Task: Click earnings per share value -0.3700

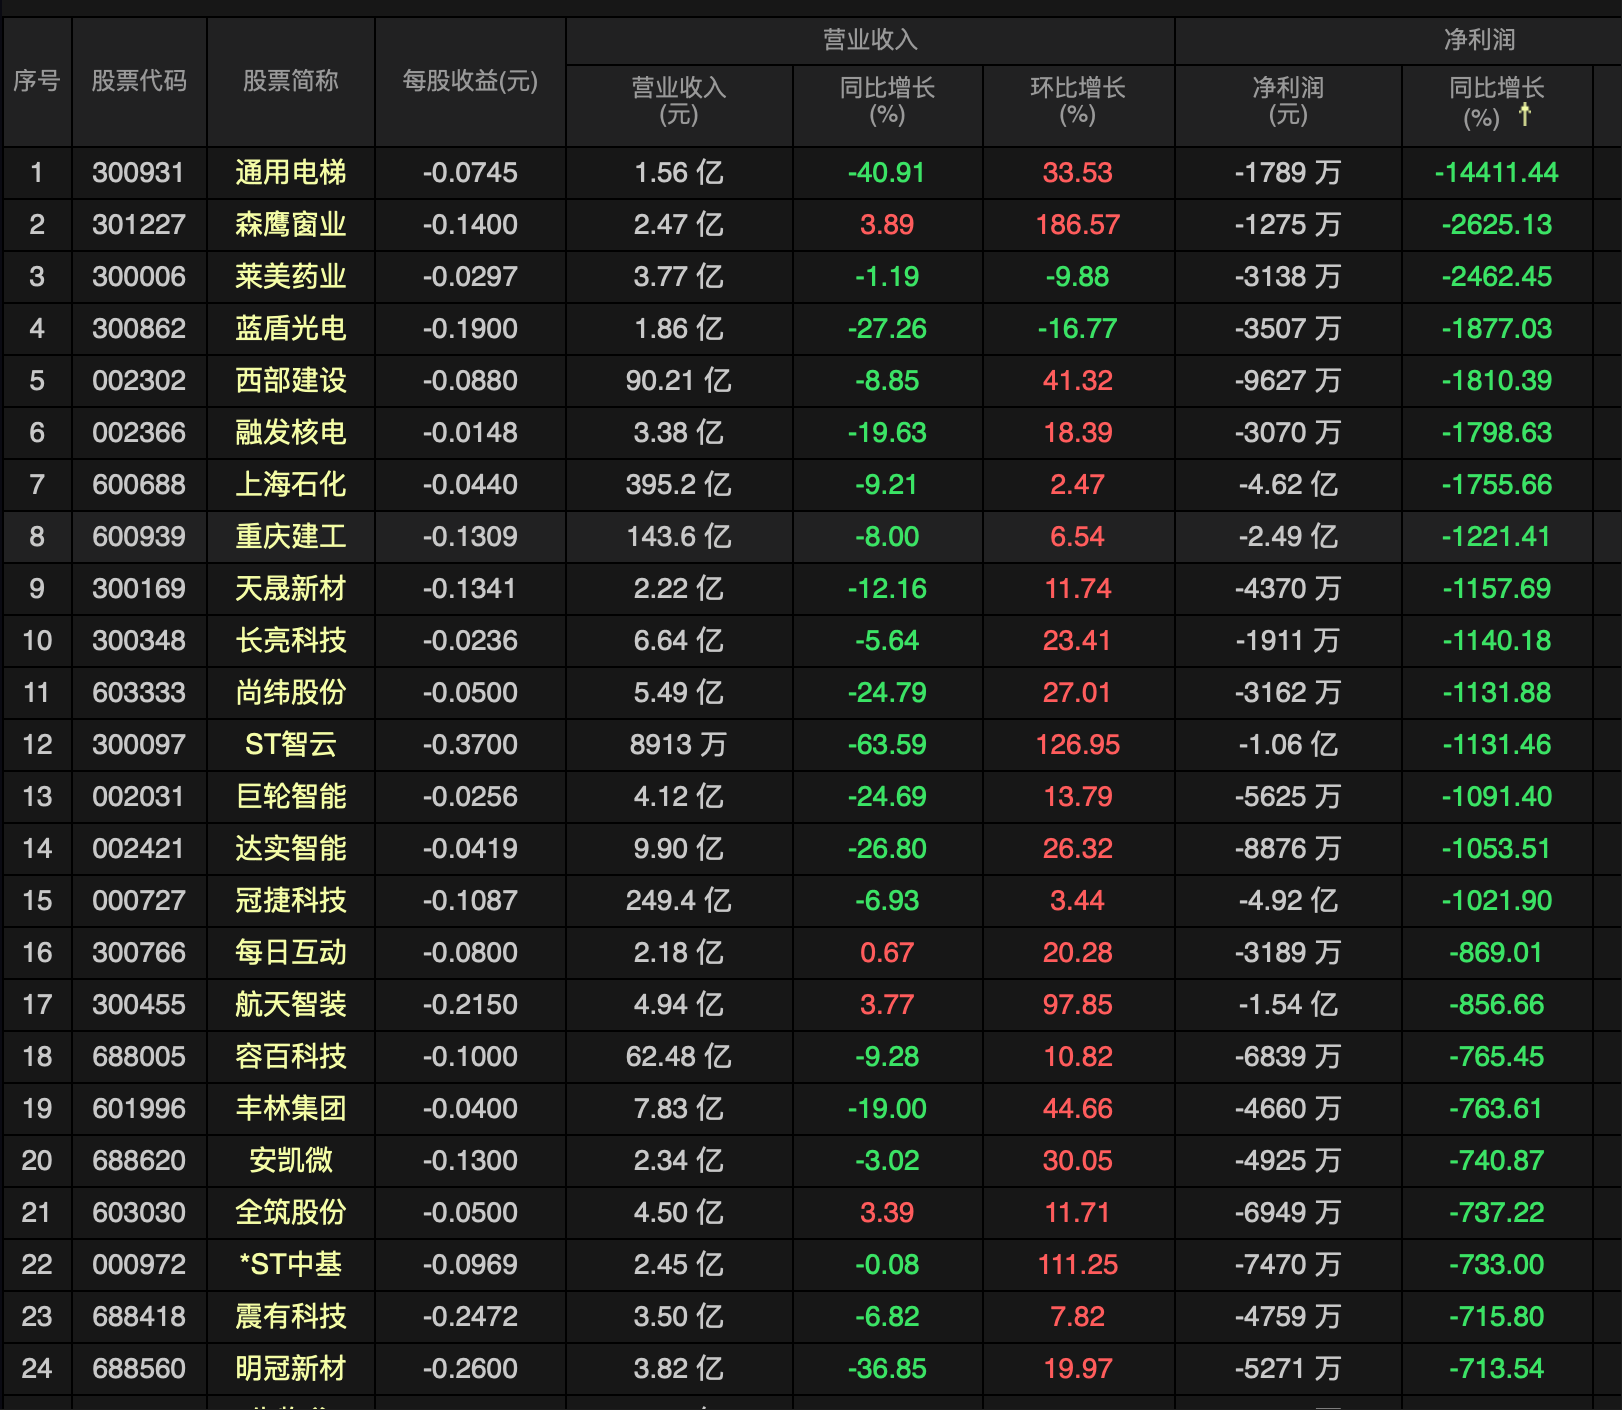Action: [470, 745]
